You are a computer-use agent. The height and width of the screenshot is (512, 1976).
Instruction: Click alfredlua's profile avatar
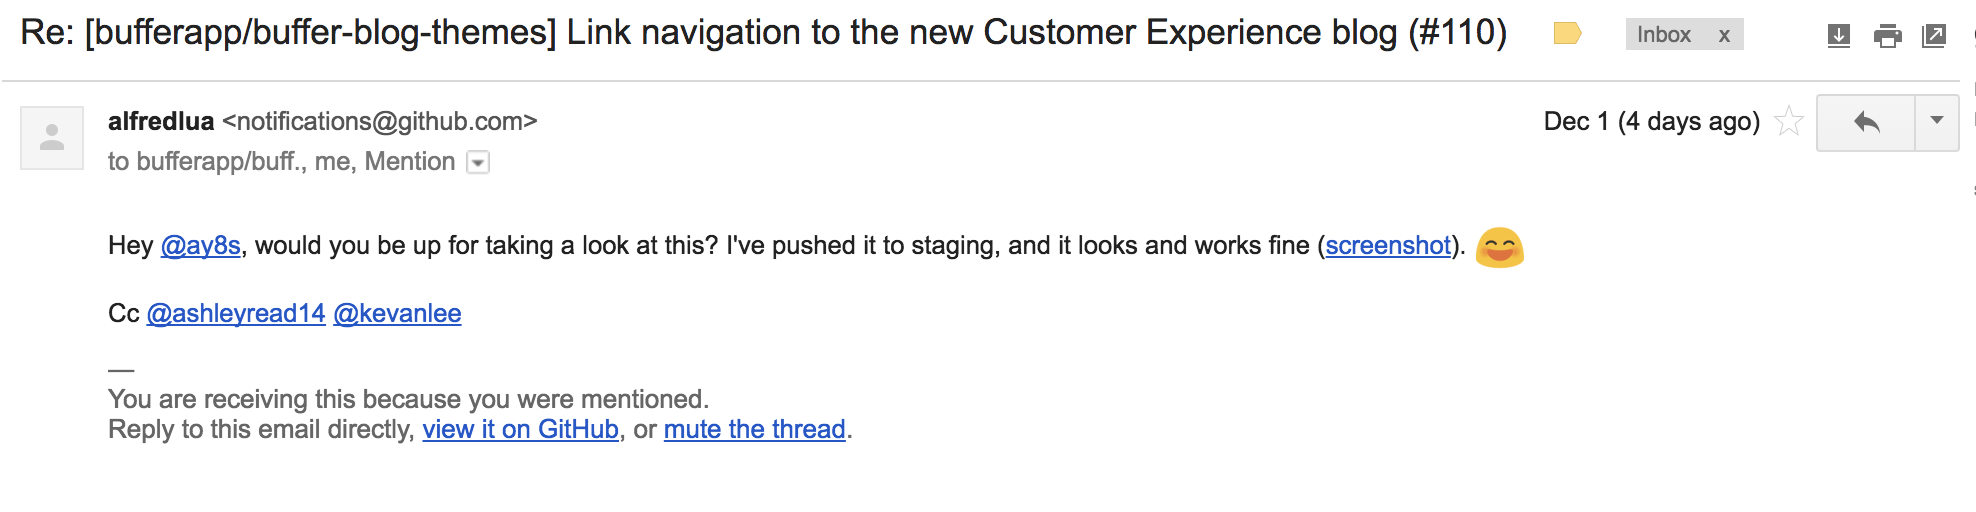coord(52,138)
